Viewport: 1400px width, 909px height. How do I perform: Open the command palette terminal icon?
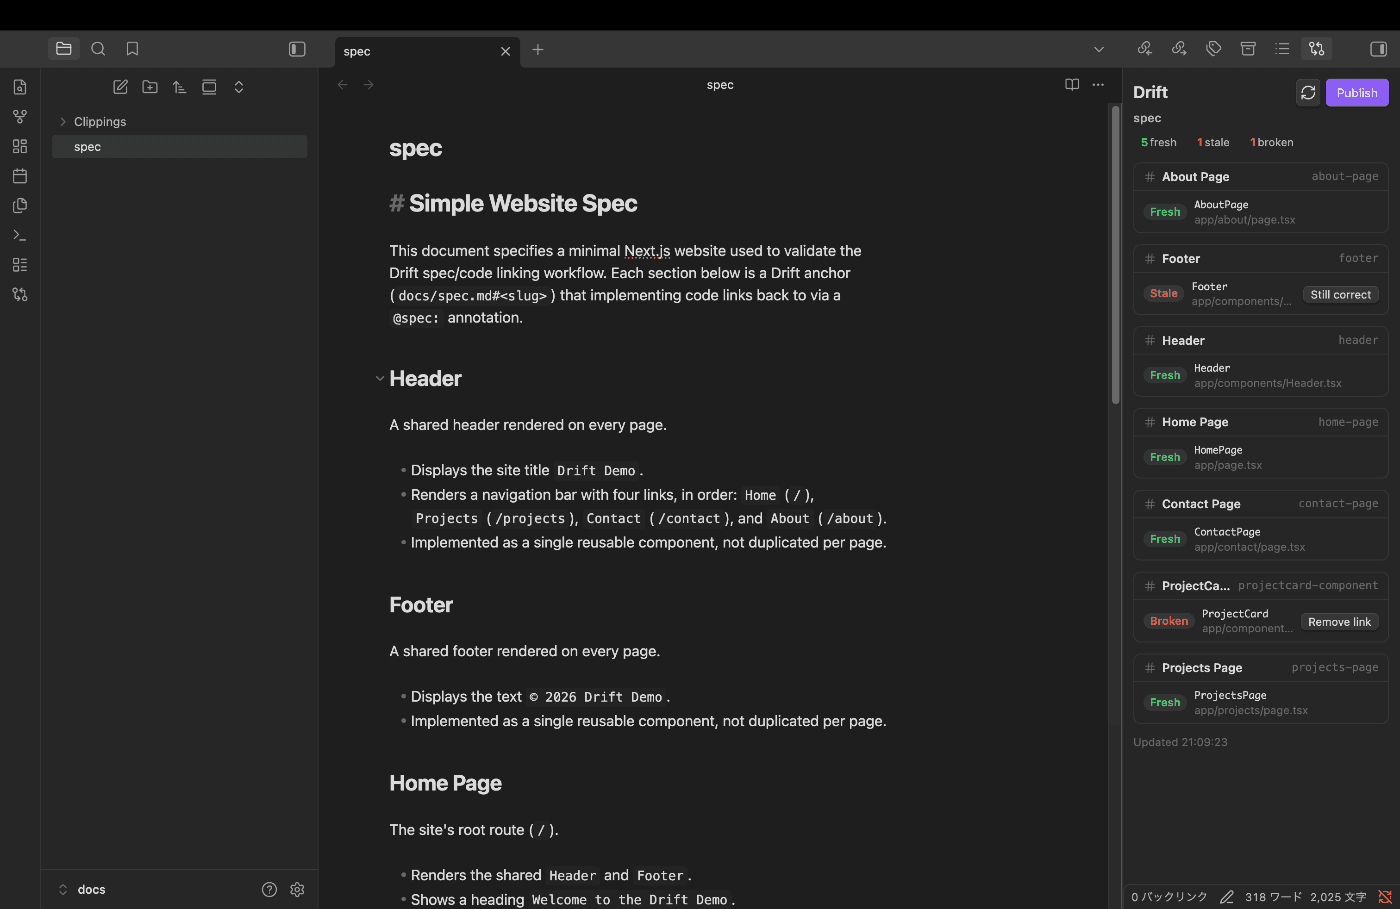[20, 235]
